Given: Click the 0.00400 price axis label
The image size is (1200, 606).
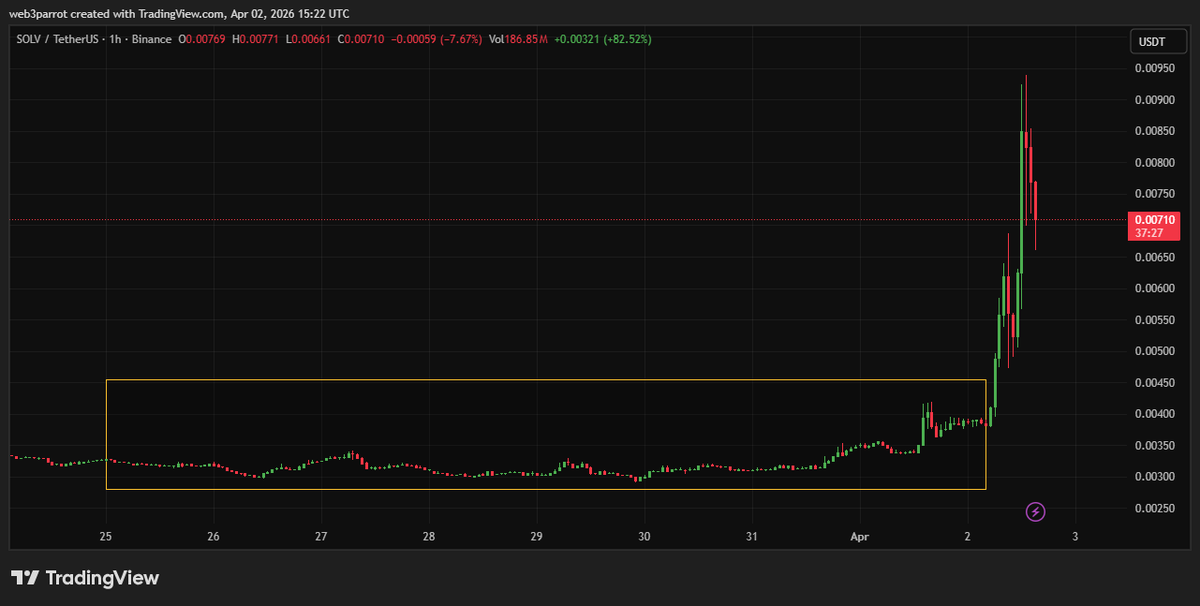Looking at the screenshot, I should [x=1156, y=414].
